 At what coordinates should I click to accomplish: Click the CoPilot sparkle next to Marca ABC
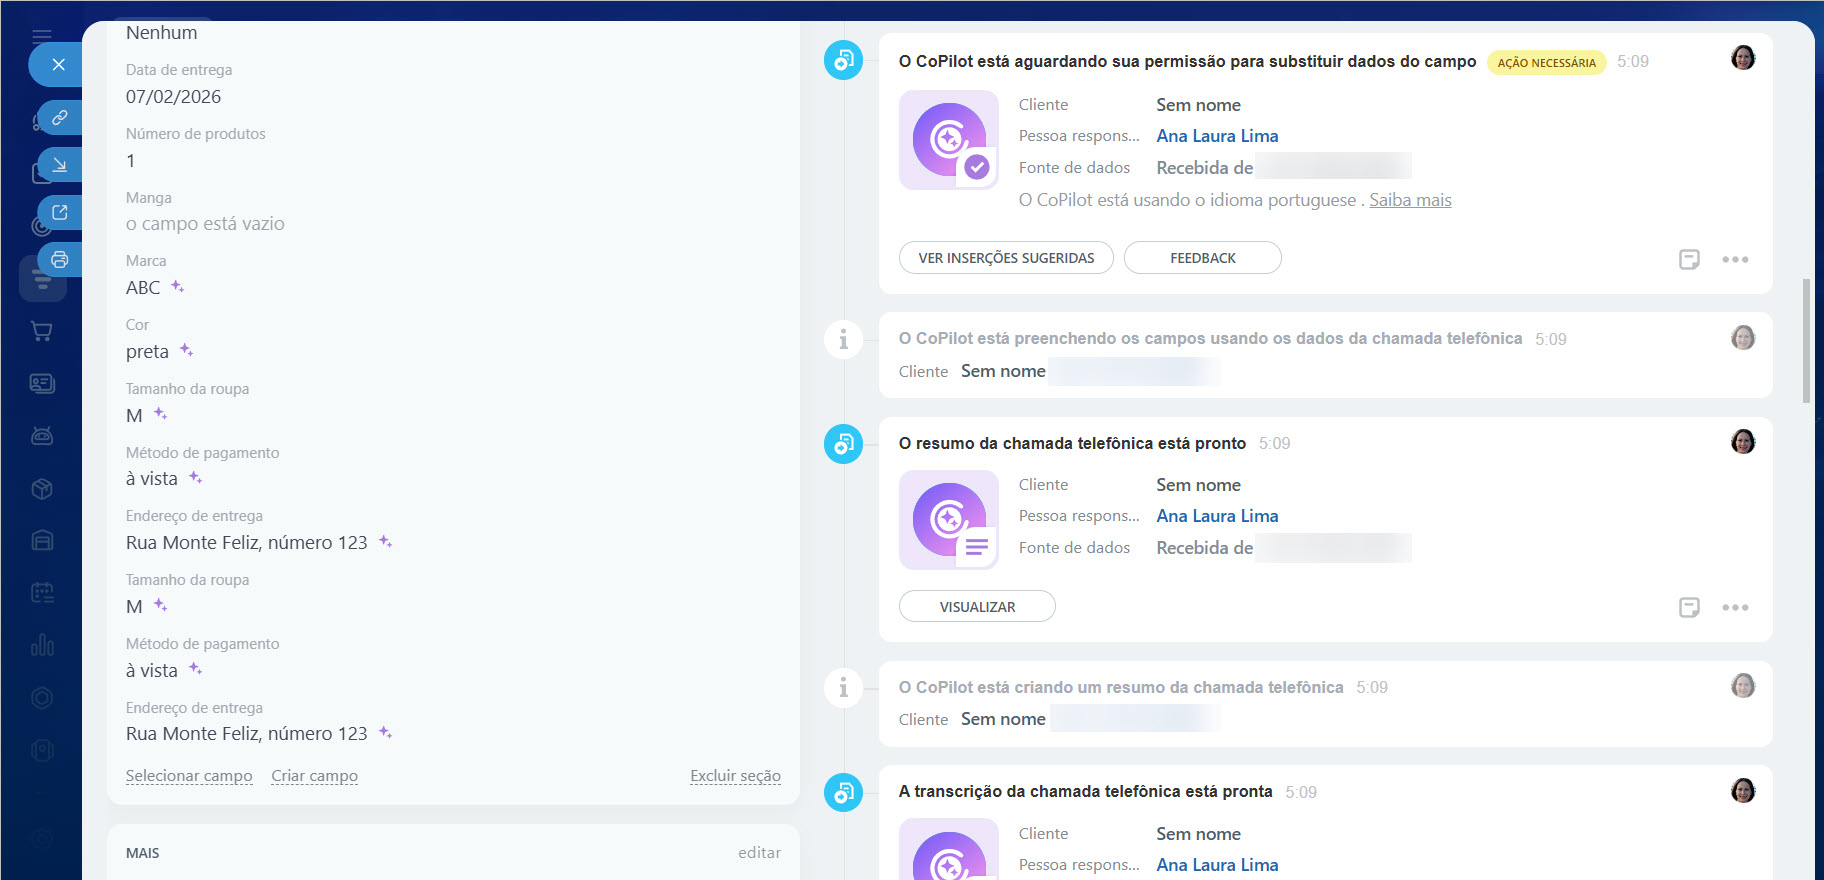178,287
